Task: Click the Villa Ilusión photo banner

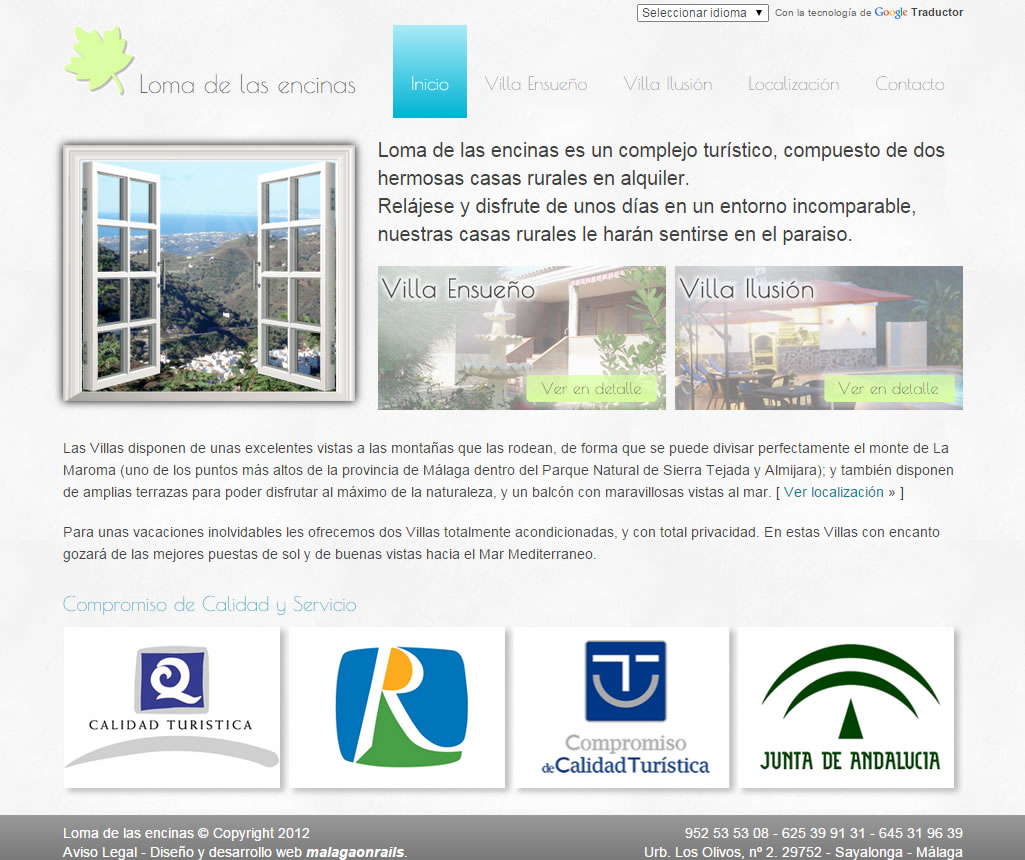Action: coord(818,338)
